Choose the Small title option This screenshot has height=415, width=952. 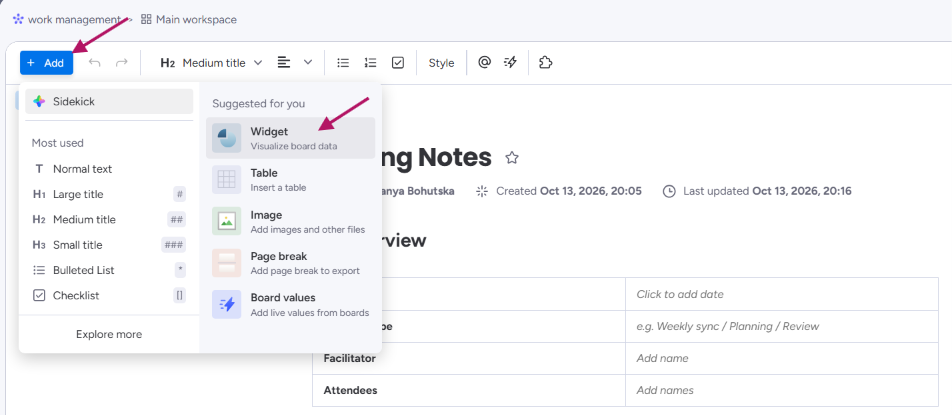coord(109,245)
